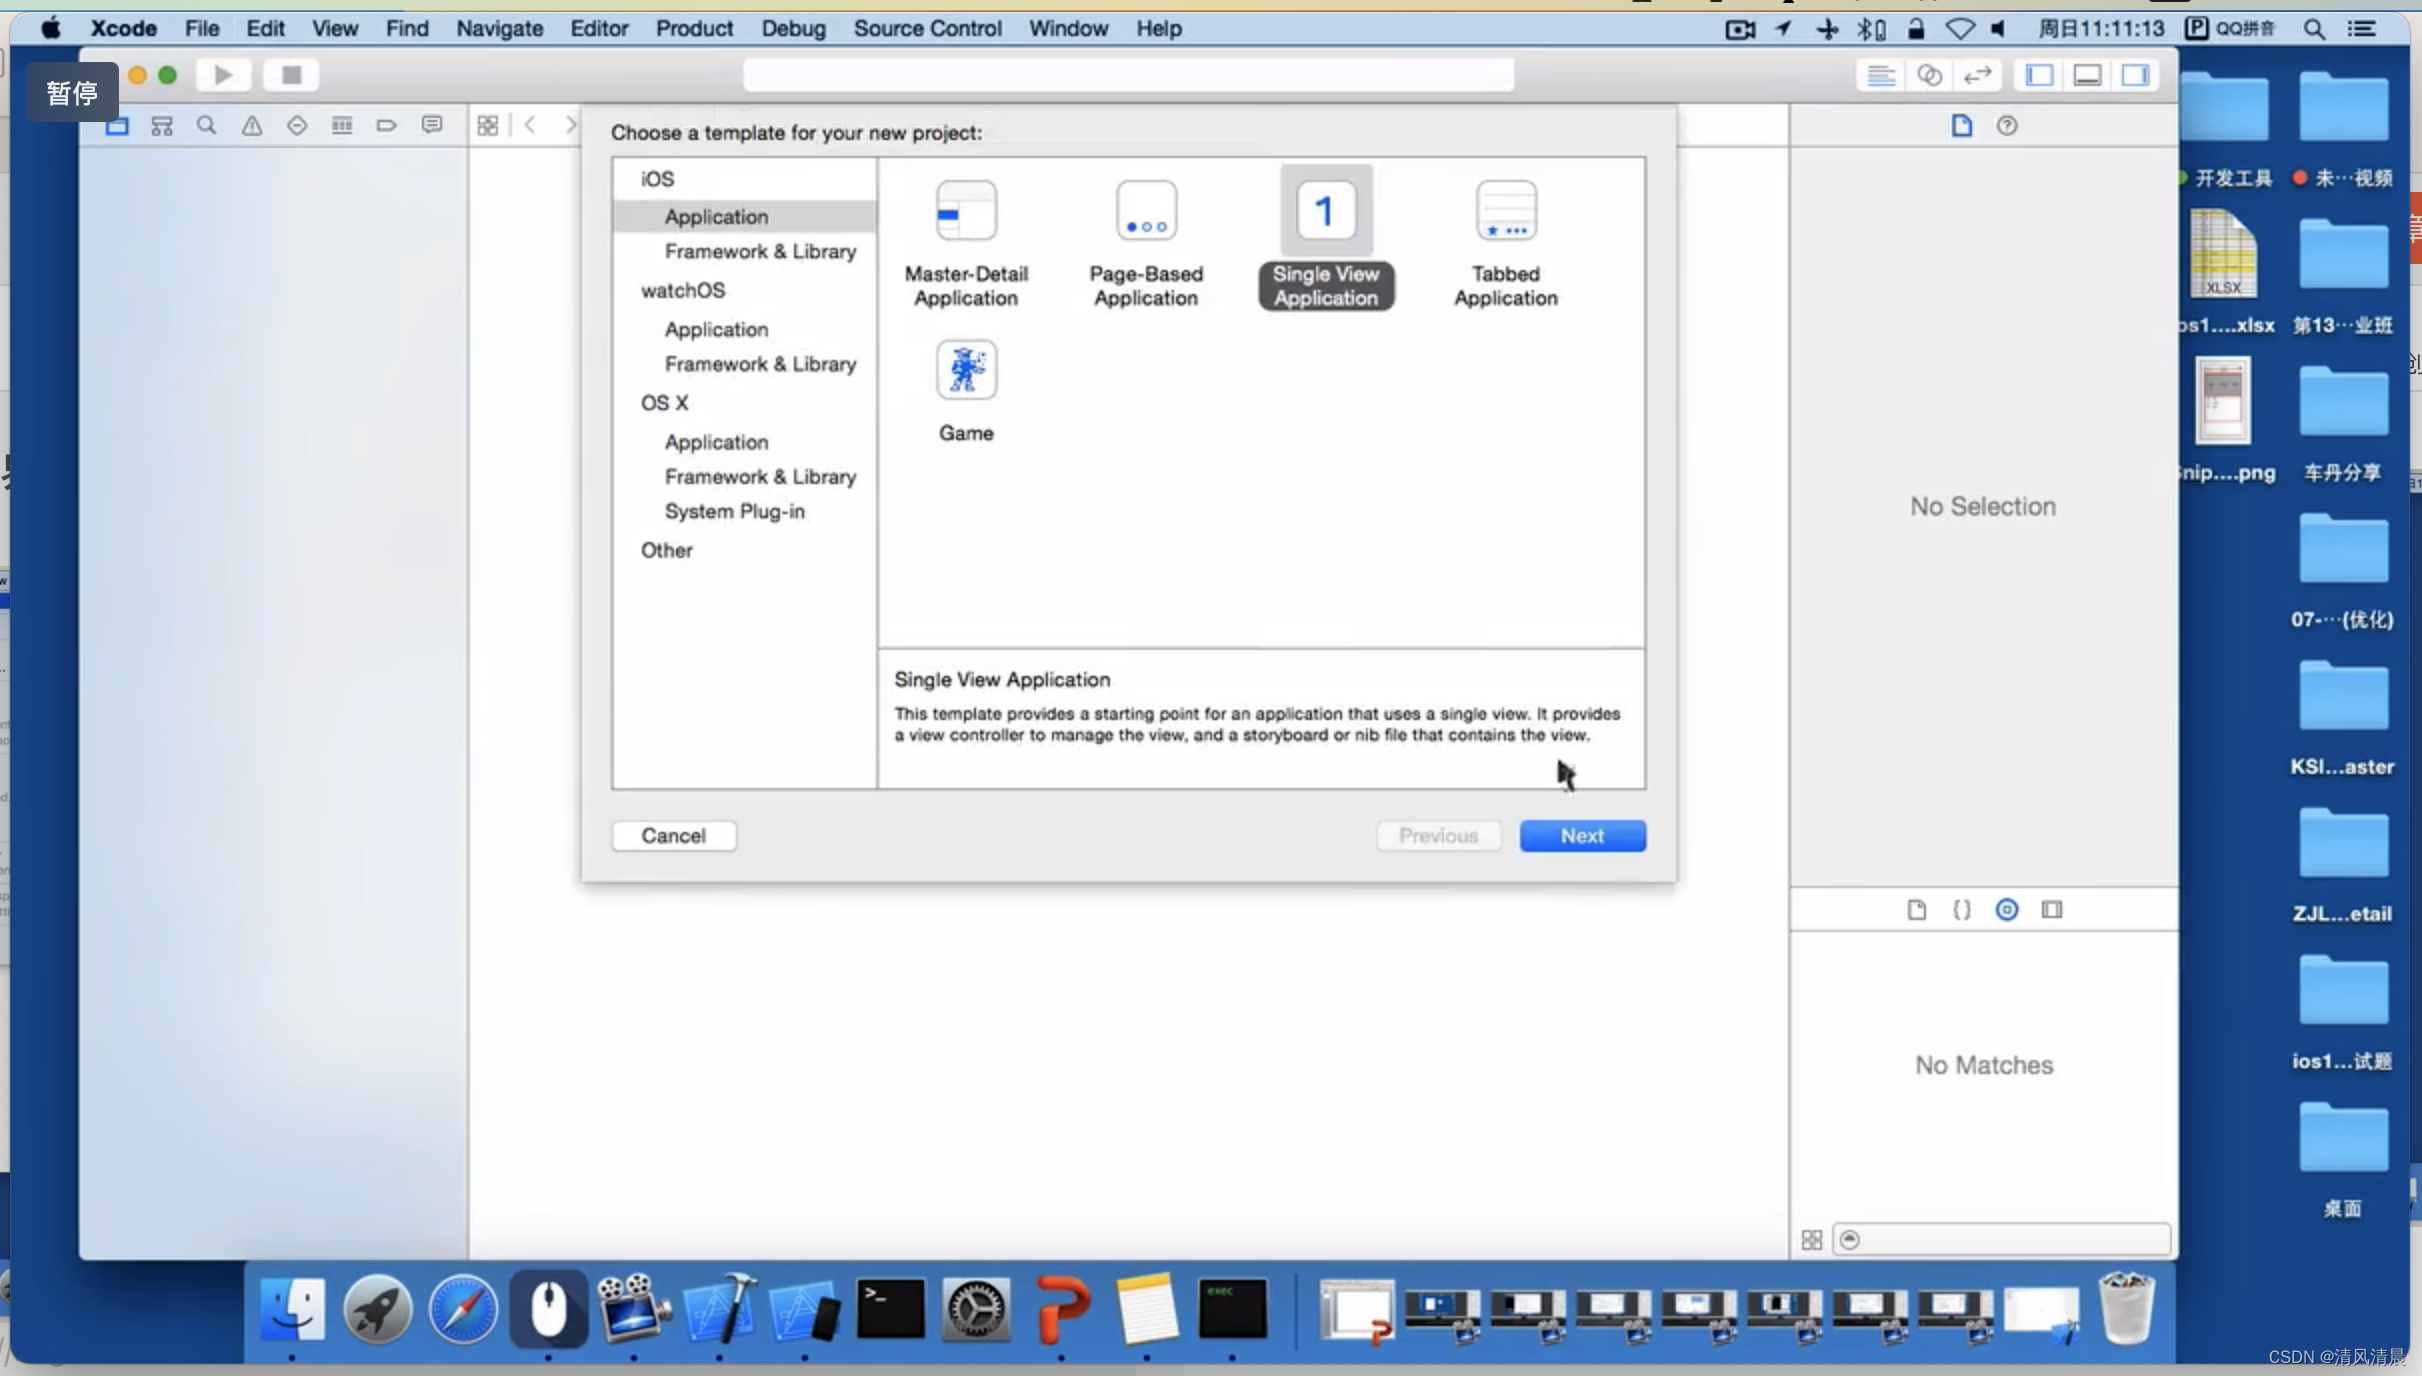
Task: Select iOS Application category
Action: click(x=744, y=216)
